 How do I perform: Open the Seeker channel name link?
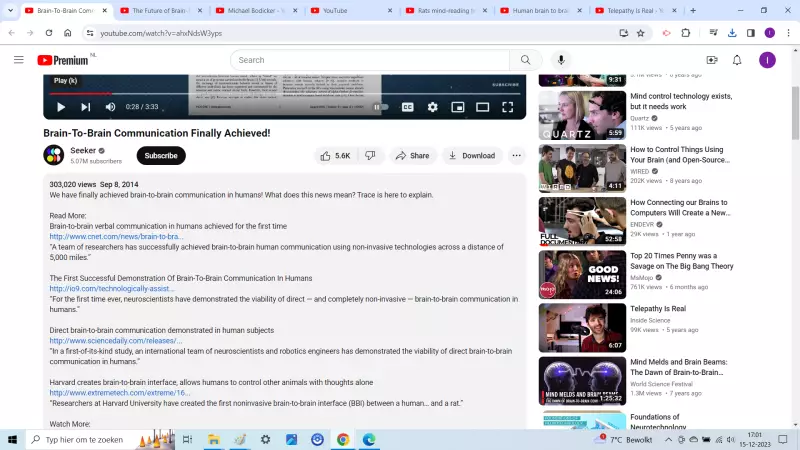tap(83, 151)
